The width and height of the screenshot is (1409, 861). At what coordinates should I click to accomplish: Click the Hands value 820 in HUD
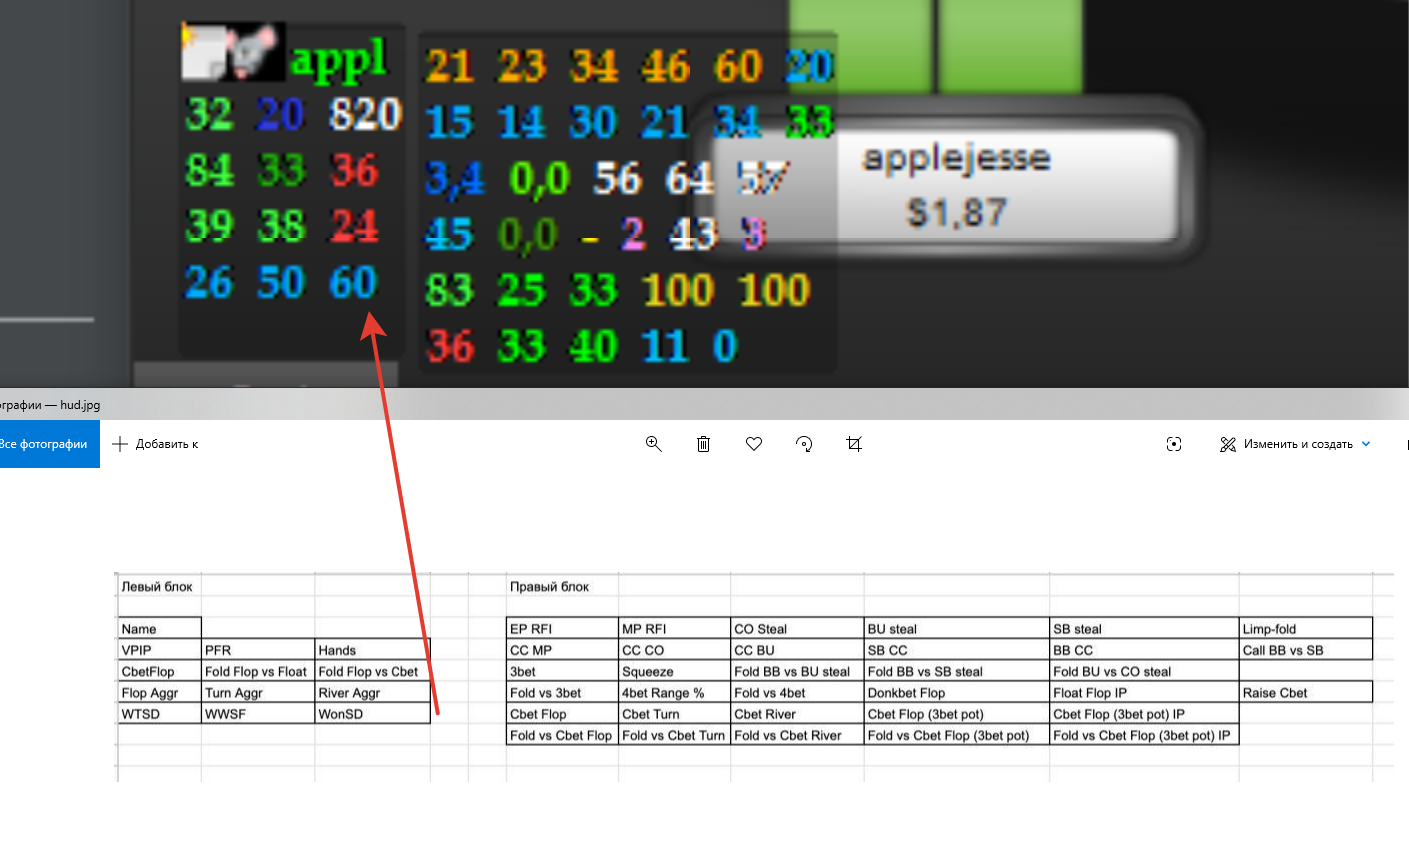pos(365,115)
